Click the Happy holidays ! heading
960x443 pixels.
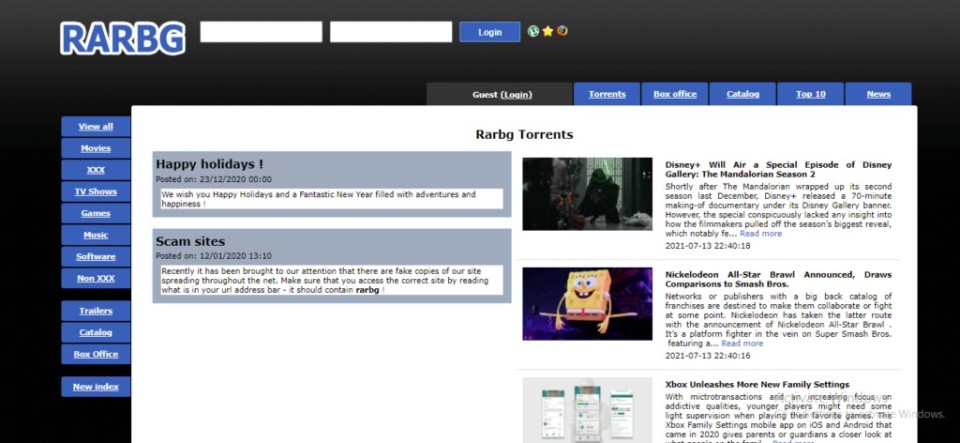[209, 165]
